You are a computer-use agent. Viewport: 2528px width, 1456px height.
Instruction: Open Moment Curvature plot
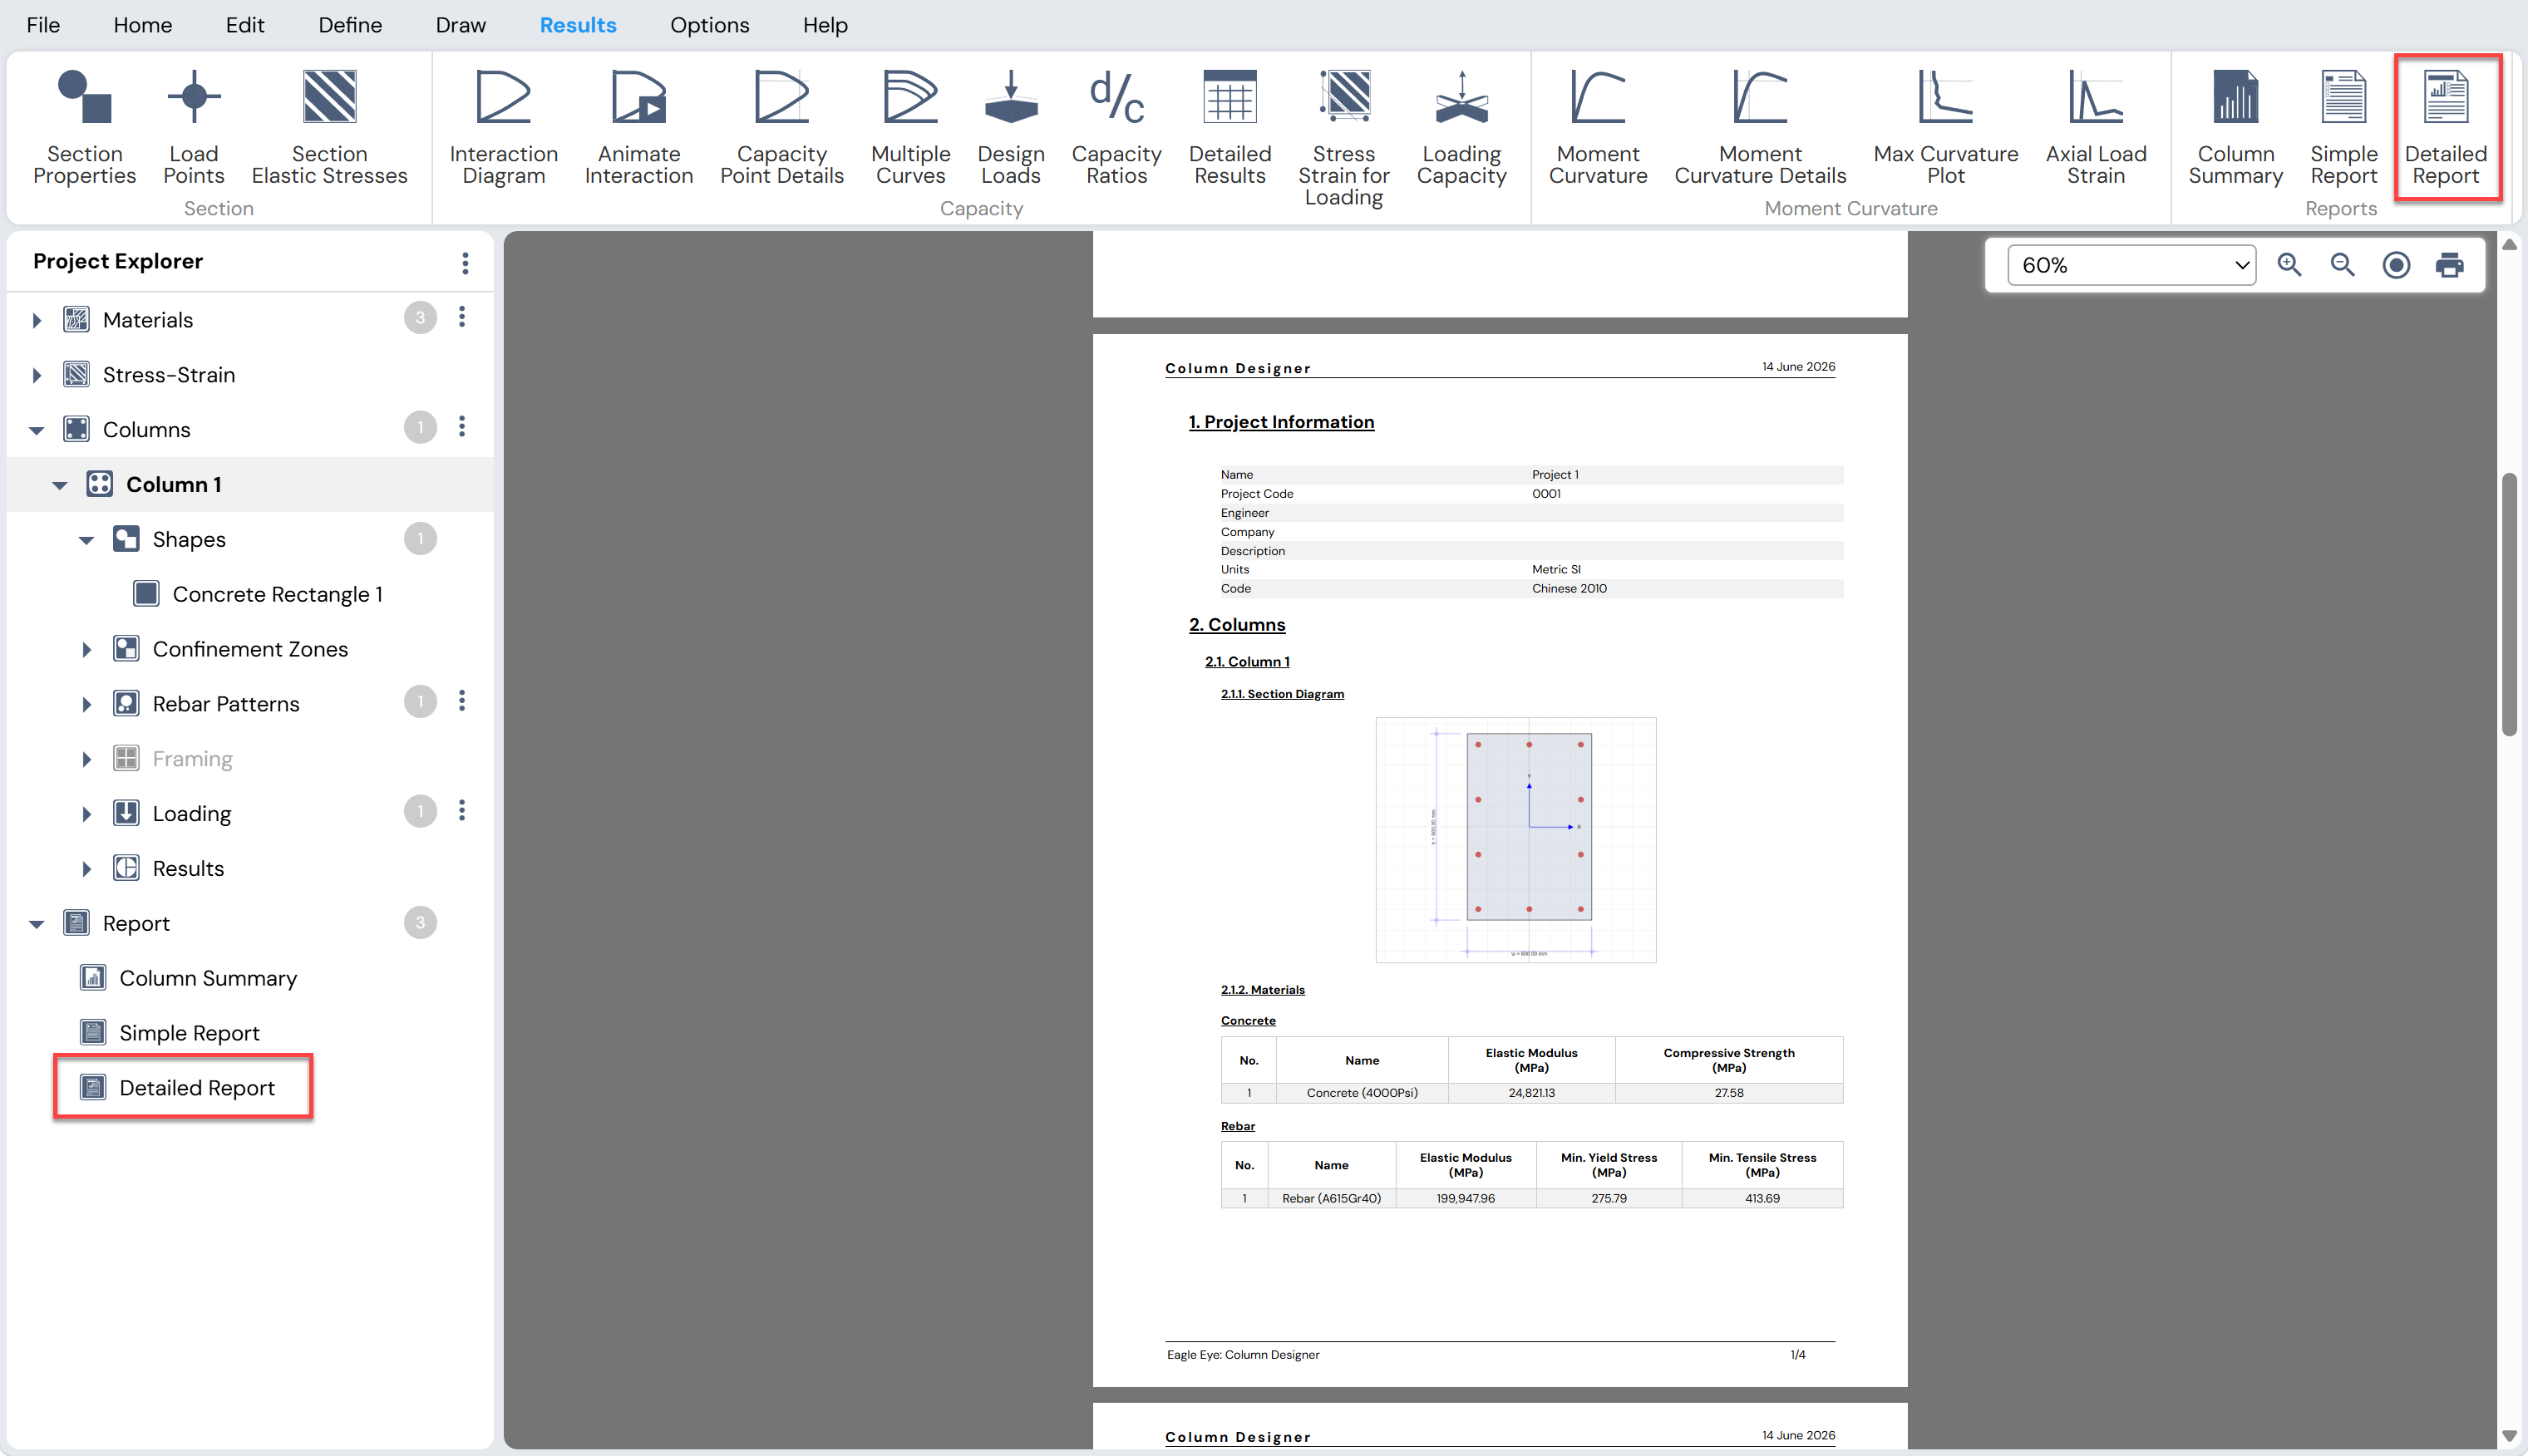coord(1597,126)
